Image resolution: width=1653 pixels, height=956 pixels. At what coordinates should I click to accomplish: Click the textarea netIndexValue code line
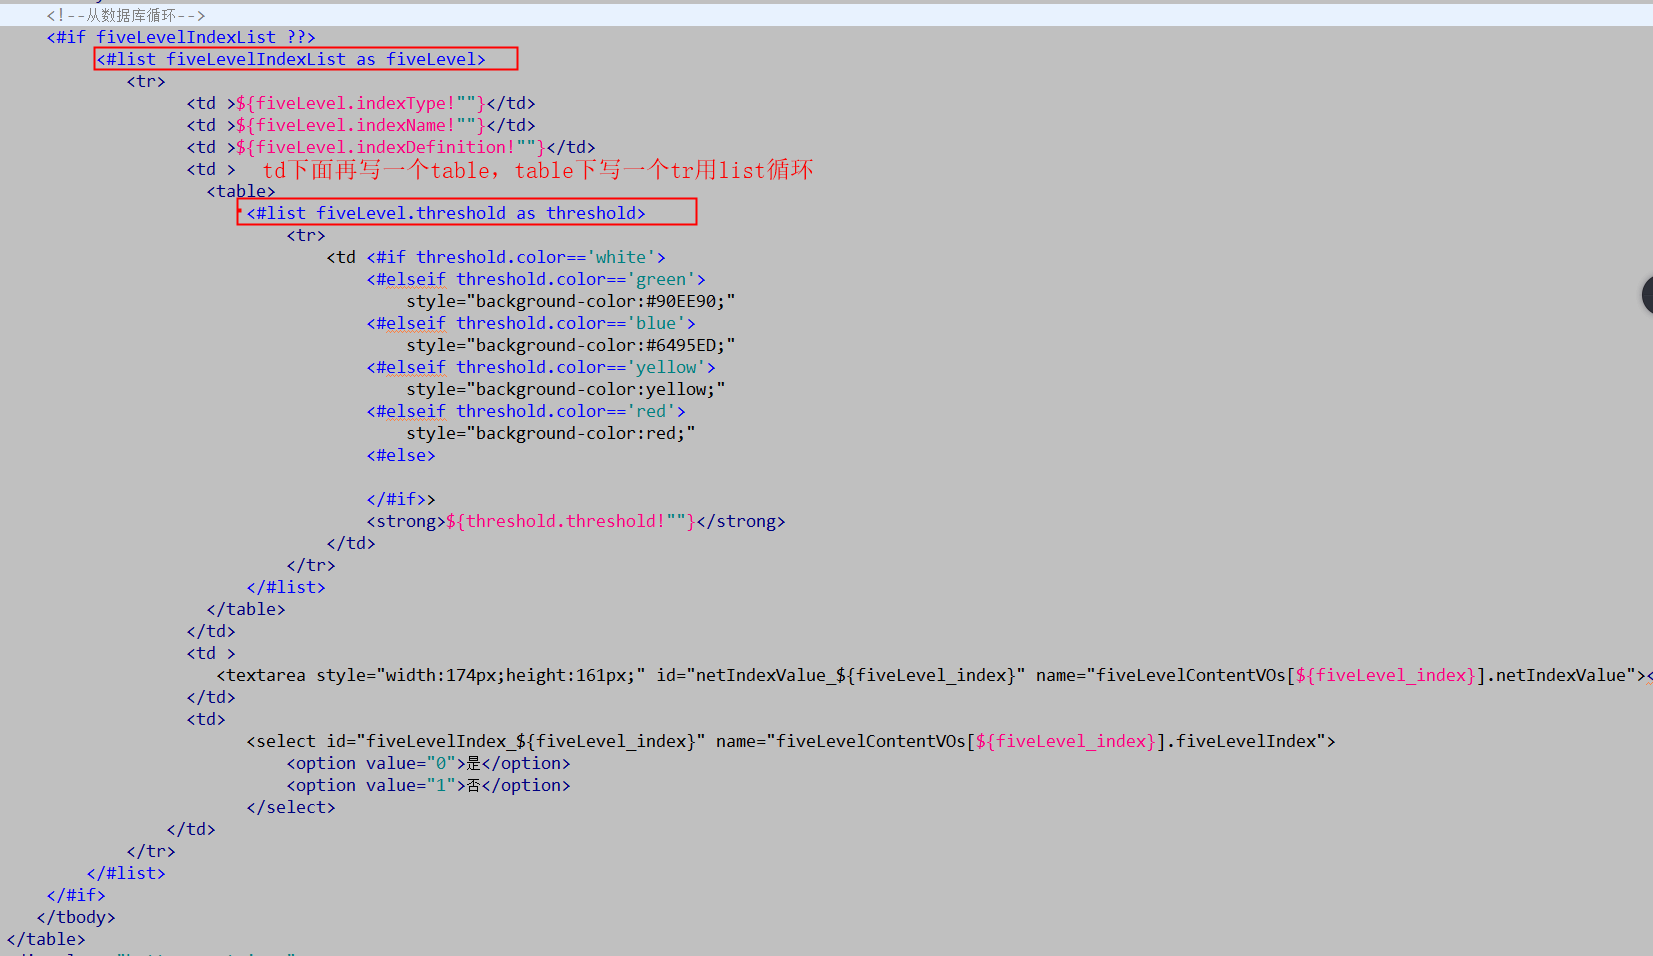click(x=934, y=675)
